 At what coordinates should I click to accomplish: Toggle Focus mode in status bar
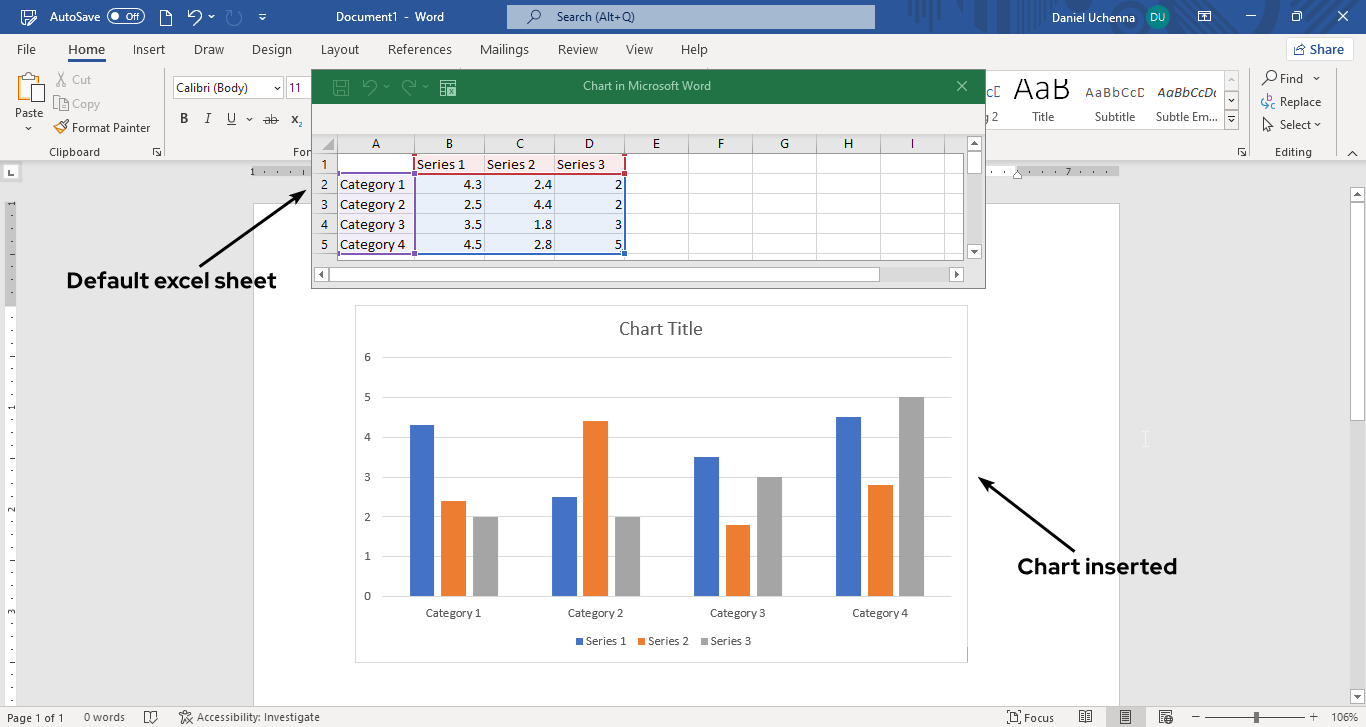pos(1031,717)
